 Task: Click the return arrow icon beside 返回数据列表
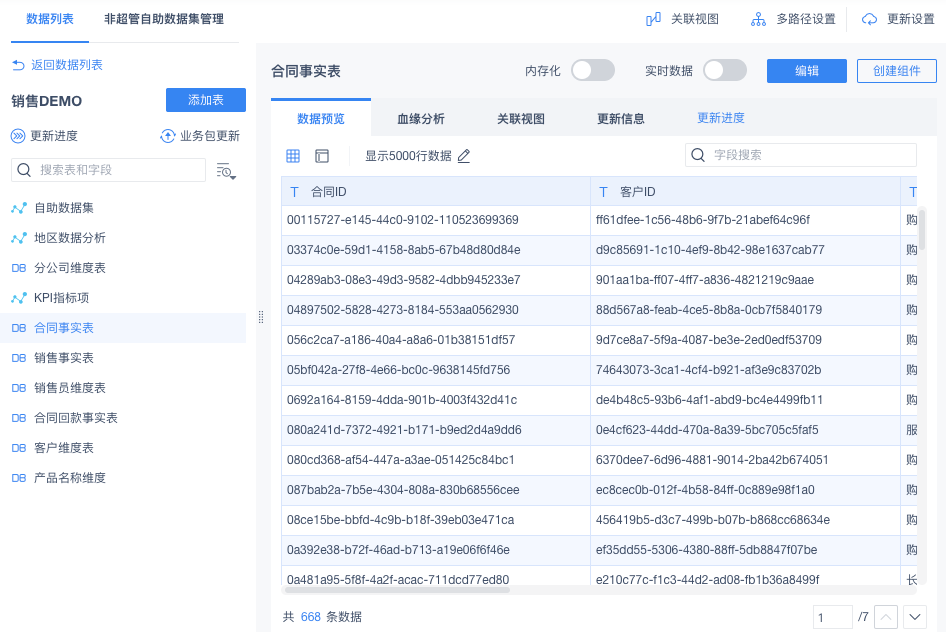18,65
